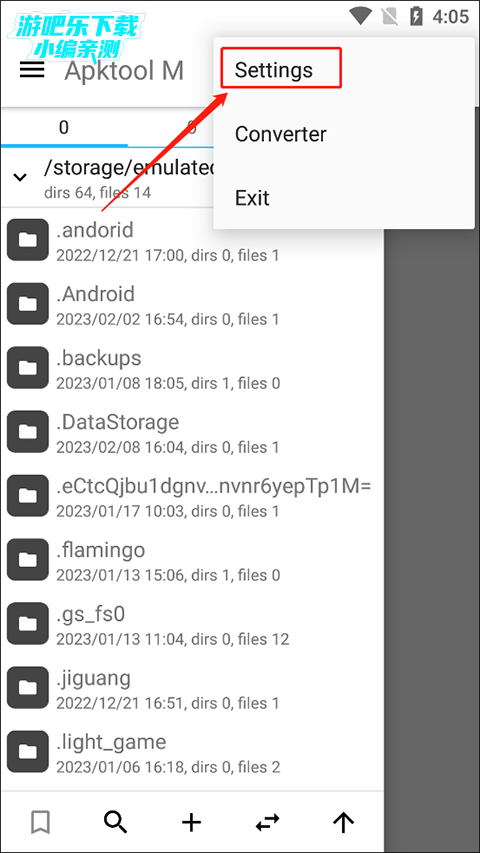Switch to the first tab labeled 0

[x=64, y=128]
